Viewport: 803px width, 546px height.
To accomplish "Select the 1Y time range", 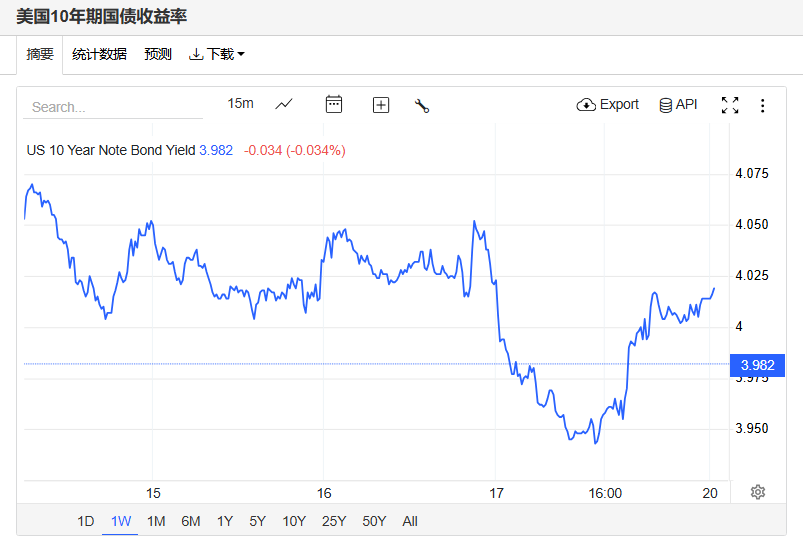I will (225, 521).
